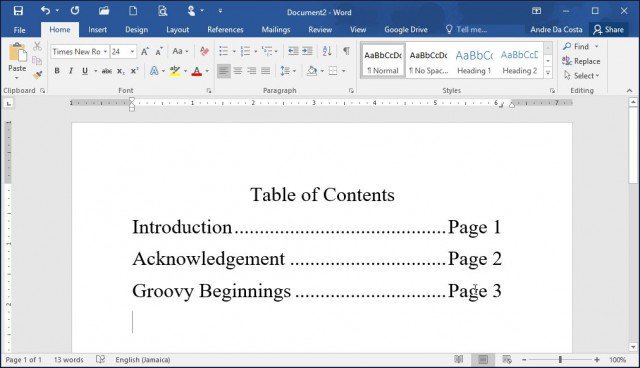This screenshot has width=640, height=368.
Task: Open Print Preview from the title bar
Action: point(162,11)
